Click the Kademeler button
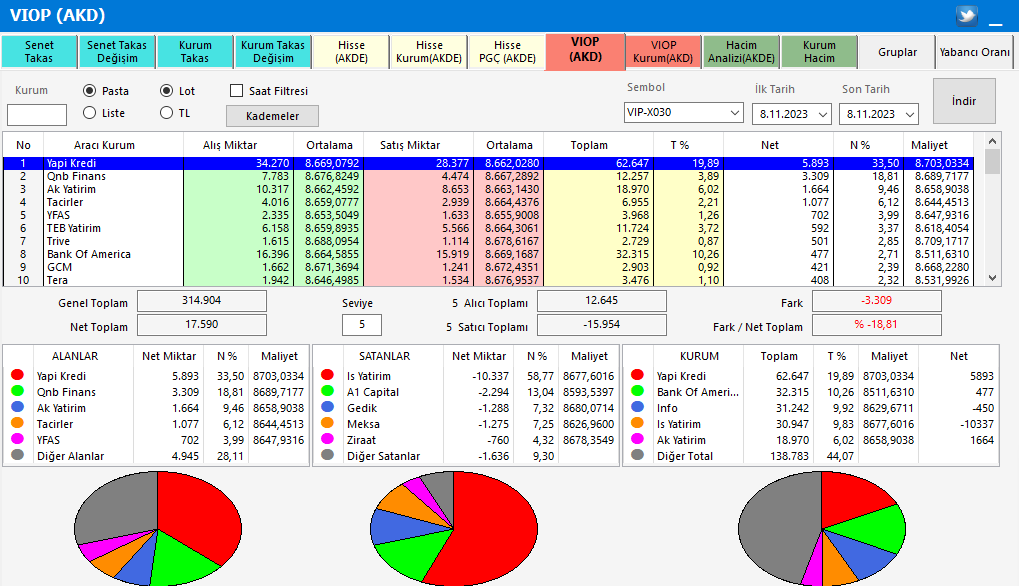The height and width of the screenshot is (586, 1019). click(x=272, y=116)
